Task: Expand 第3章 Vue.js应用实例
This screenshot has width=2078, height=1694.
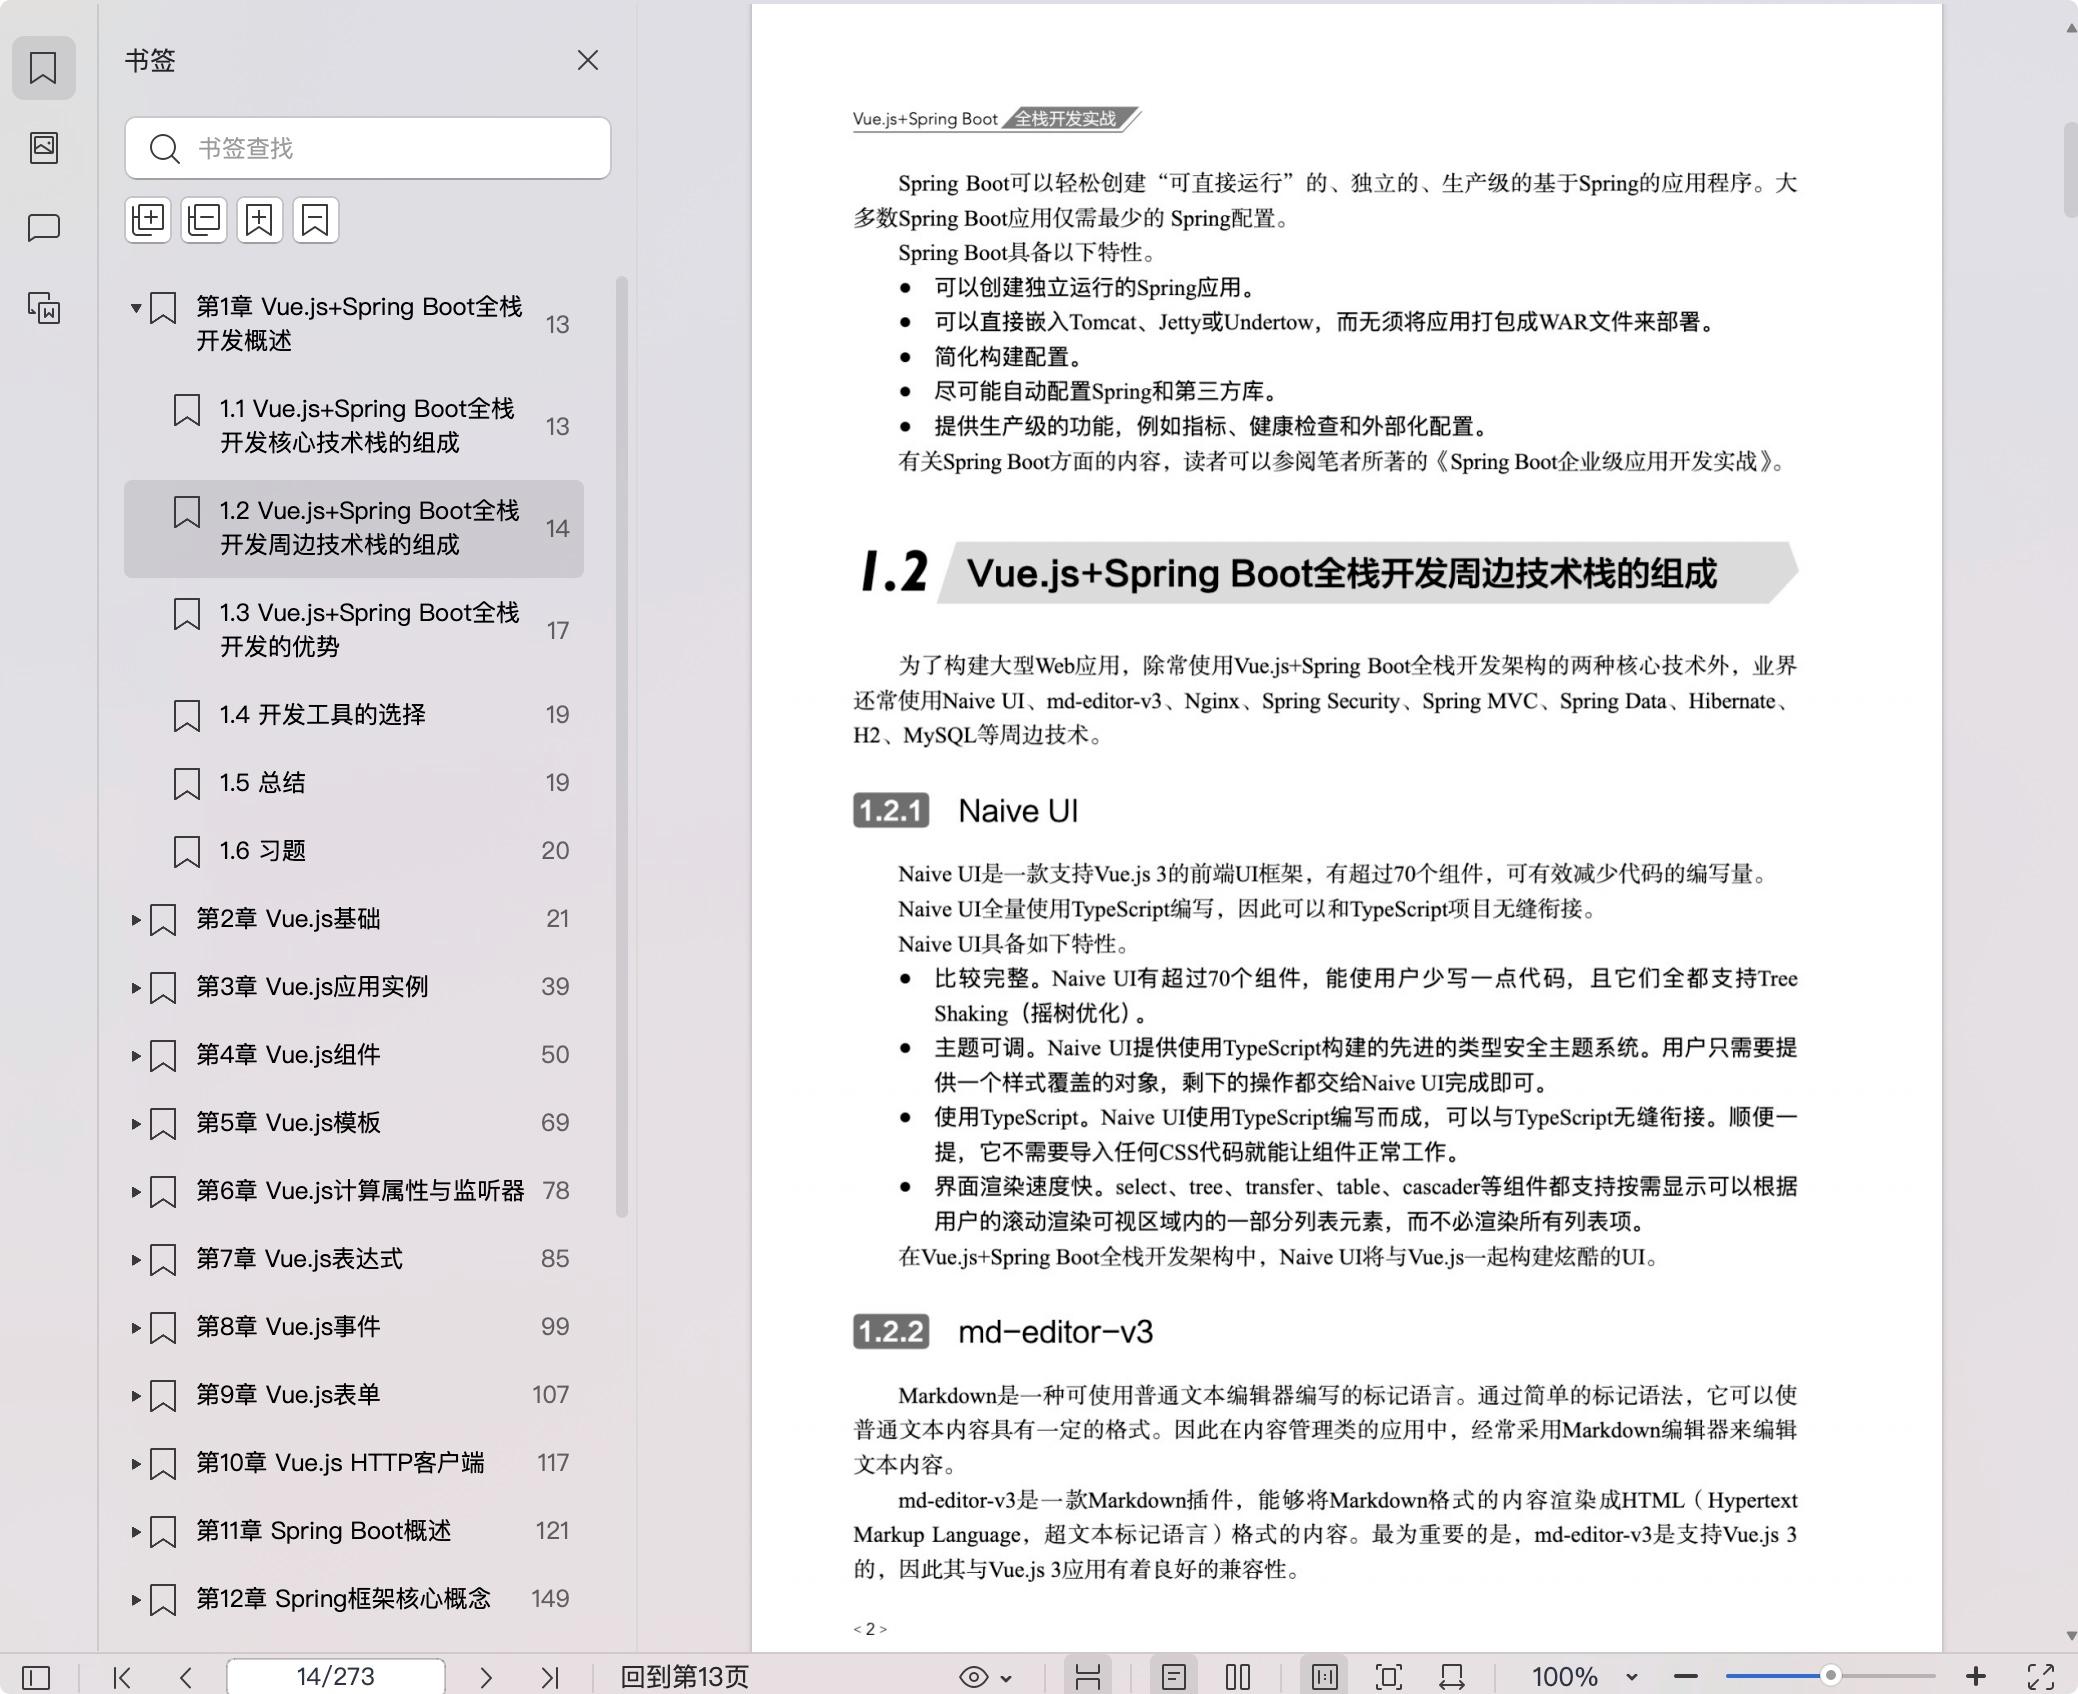Action: tap(135, 987)
